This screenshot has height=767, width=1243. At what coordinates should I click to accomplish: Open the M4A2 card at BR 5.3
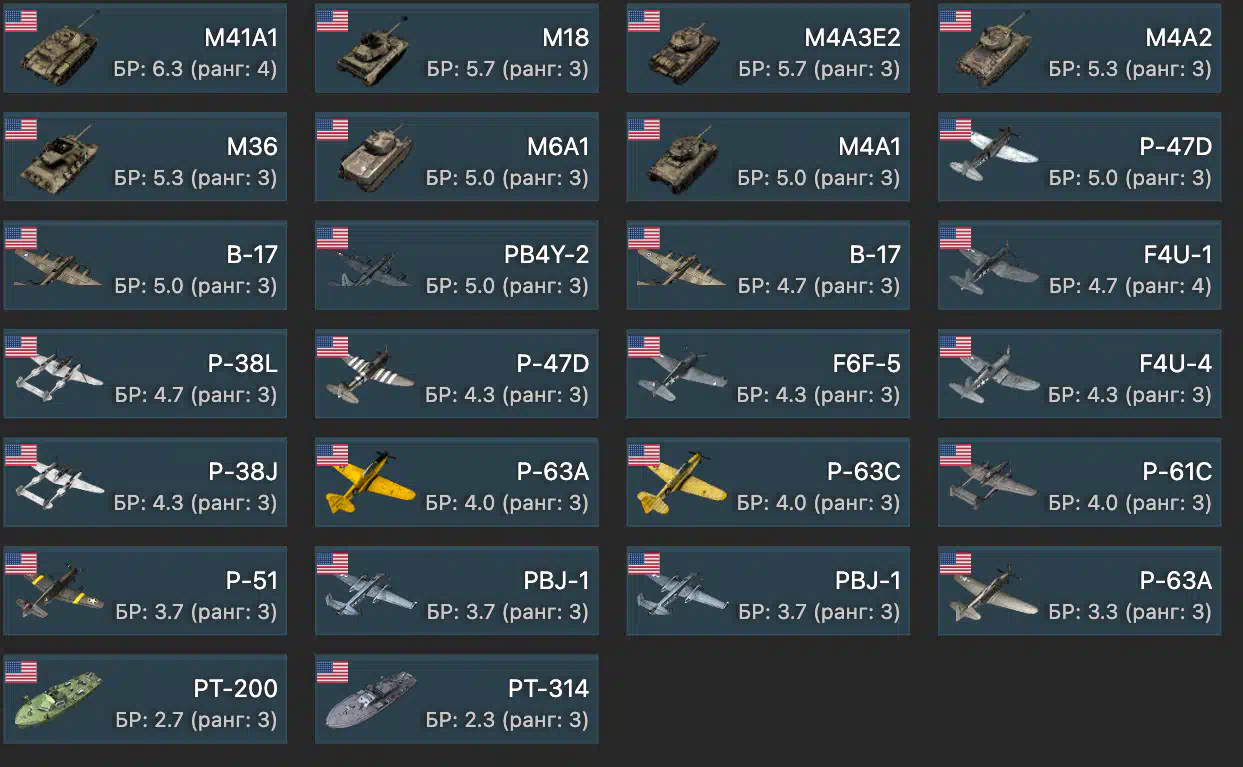pos(1079,49)
